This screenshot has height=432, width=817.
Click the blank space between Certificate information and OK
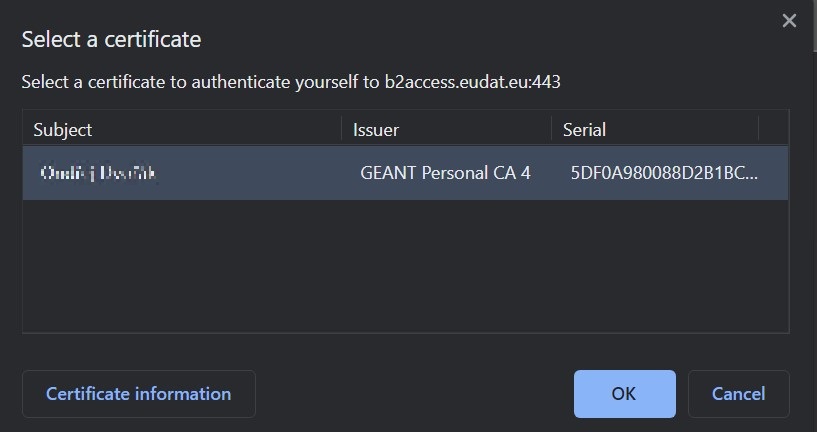[x=415, y=394]
